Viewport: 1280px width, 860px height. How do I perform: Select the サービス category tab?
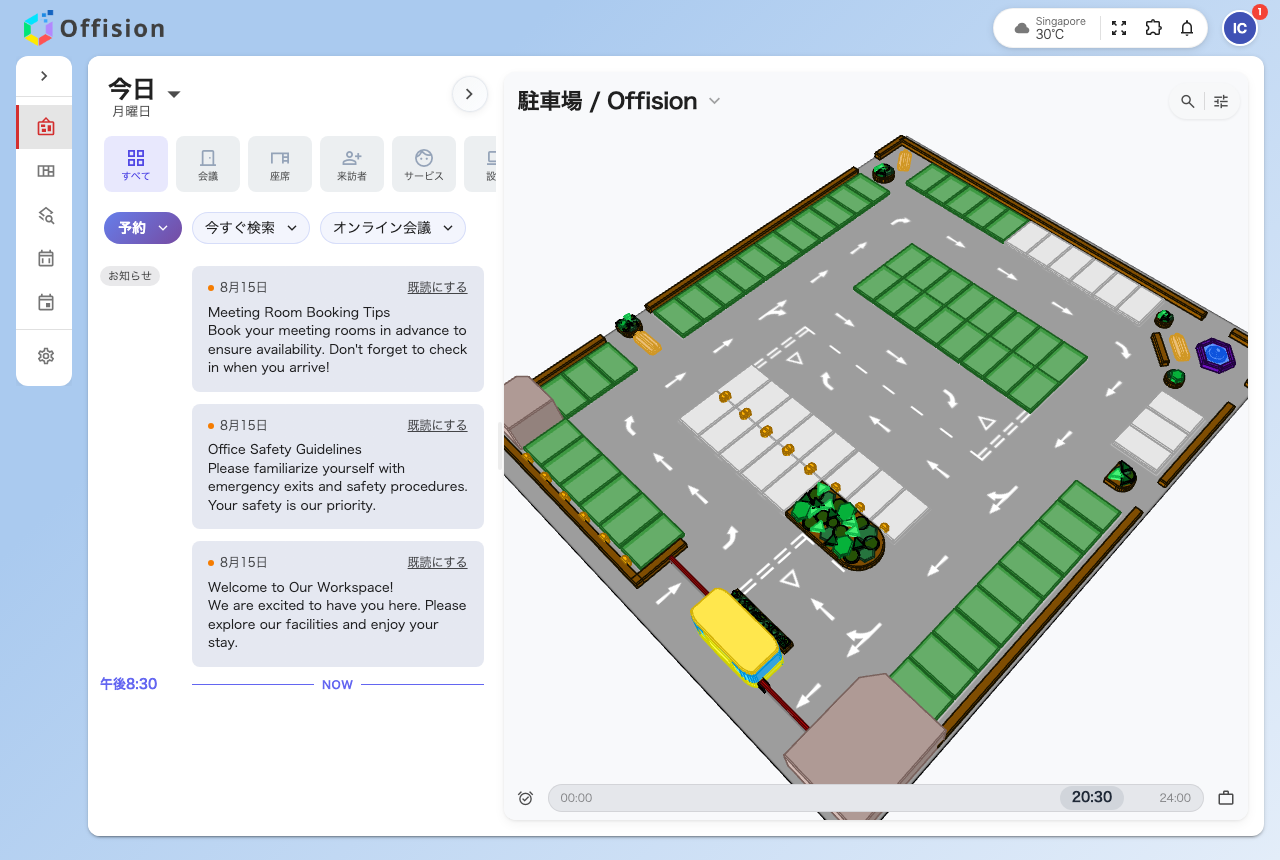click(424, 164)
